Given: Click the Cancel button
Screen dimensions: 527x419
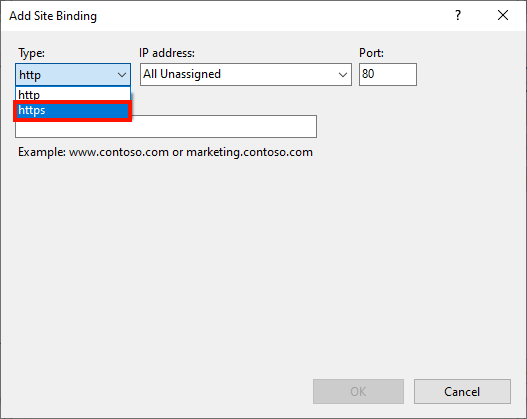Looking at the screenshot, I should pos(462,391).
